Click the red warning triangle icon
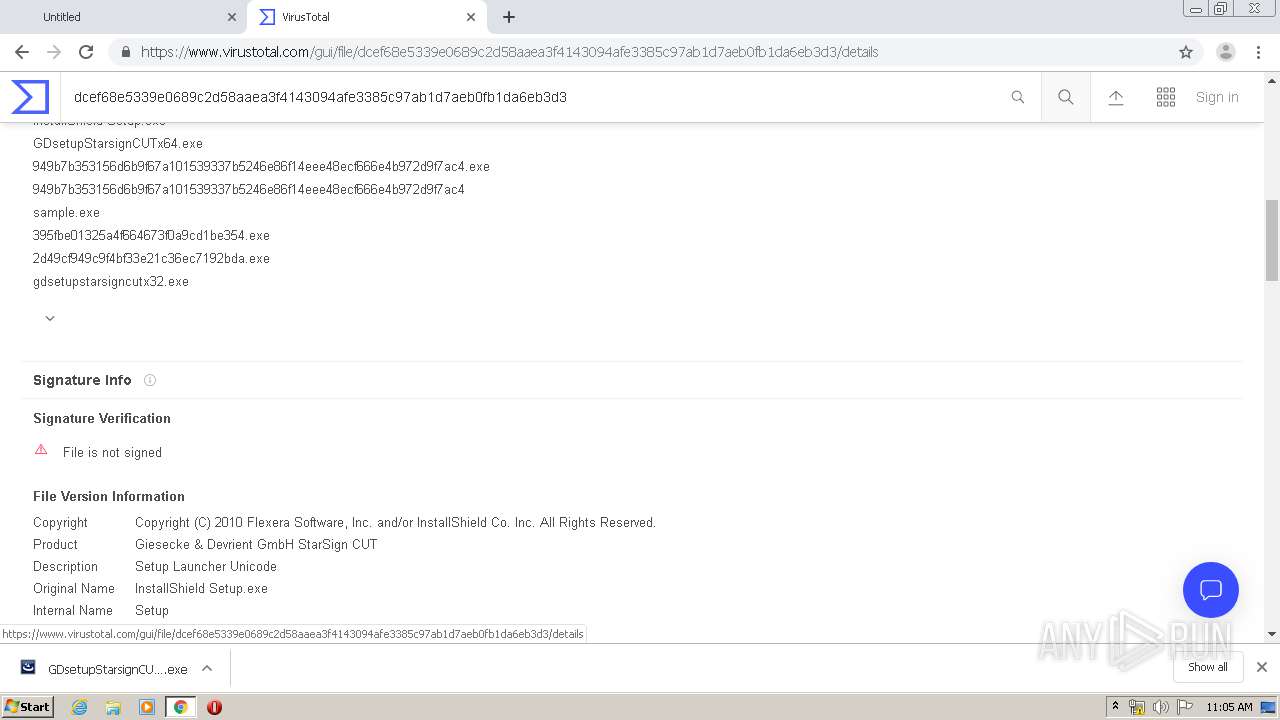The height and width of the screenshot is (720, 1280). pos(41,450)
